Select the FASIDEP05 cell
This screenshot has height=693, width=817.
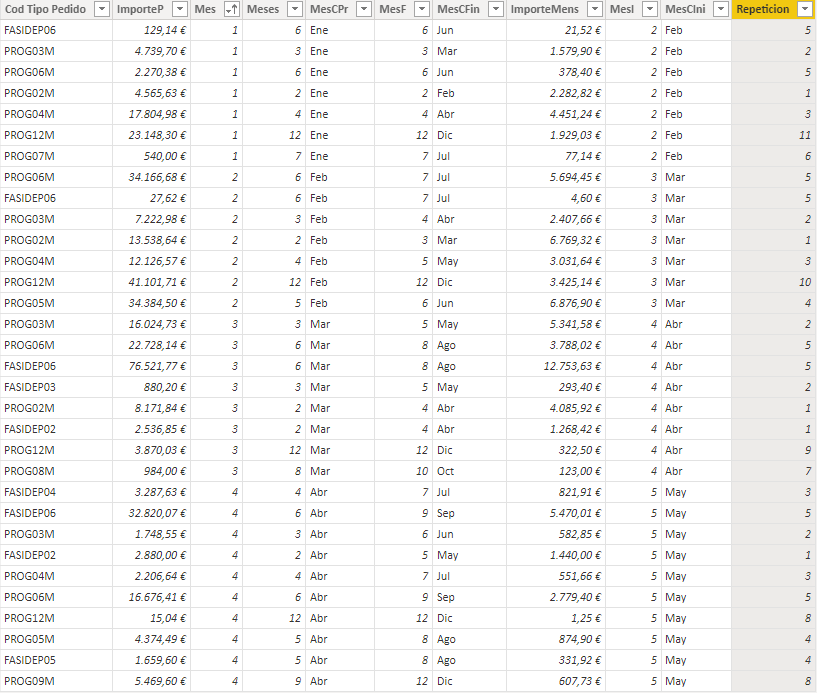pos(56,660)
